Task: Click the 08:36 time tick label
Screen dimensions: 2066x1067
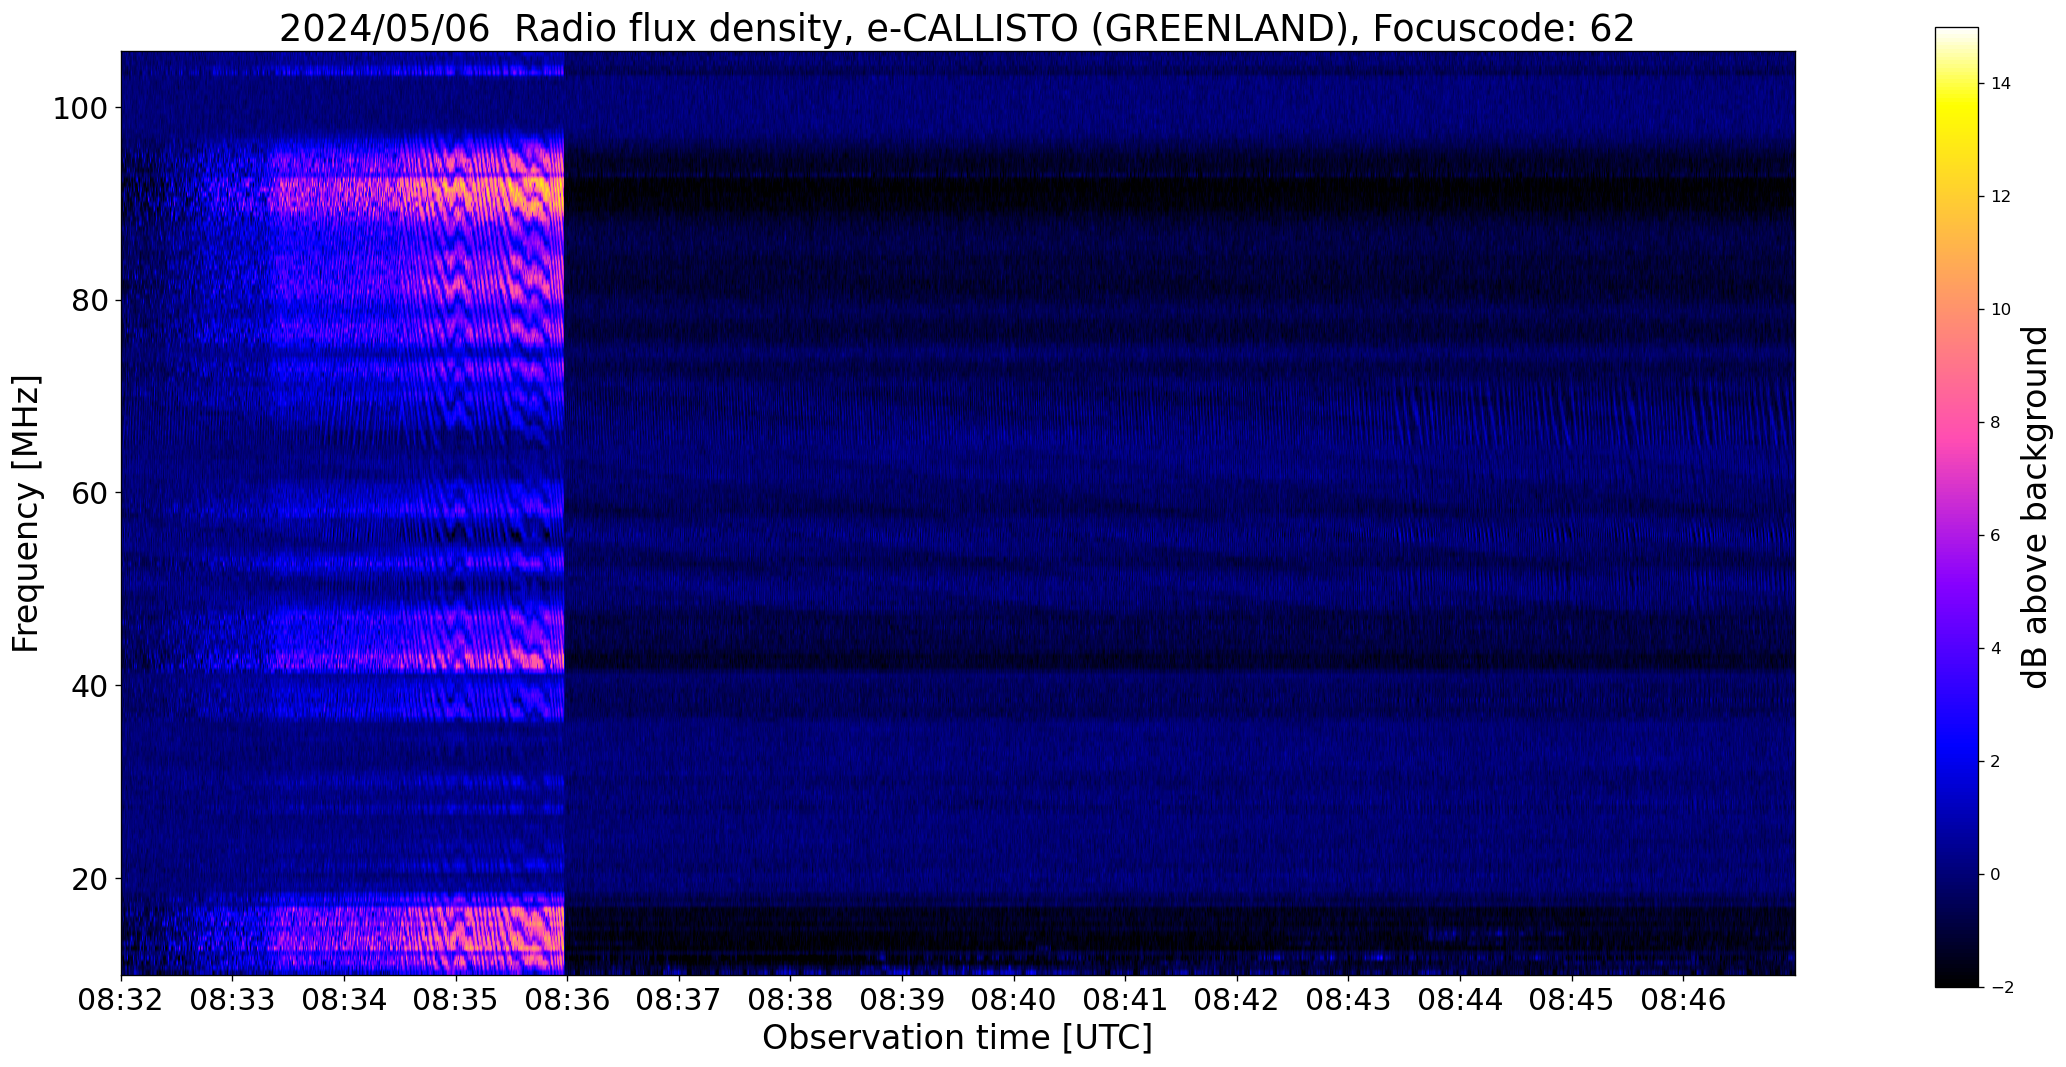Action: point(567,1000)
